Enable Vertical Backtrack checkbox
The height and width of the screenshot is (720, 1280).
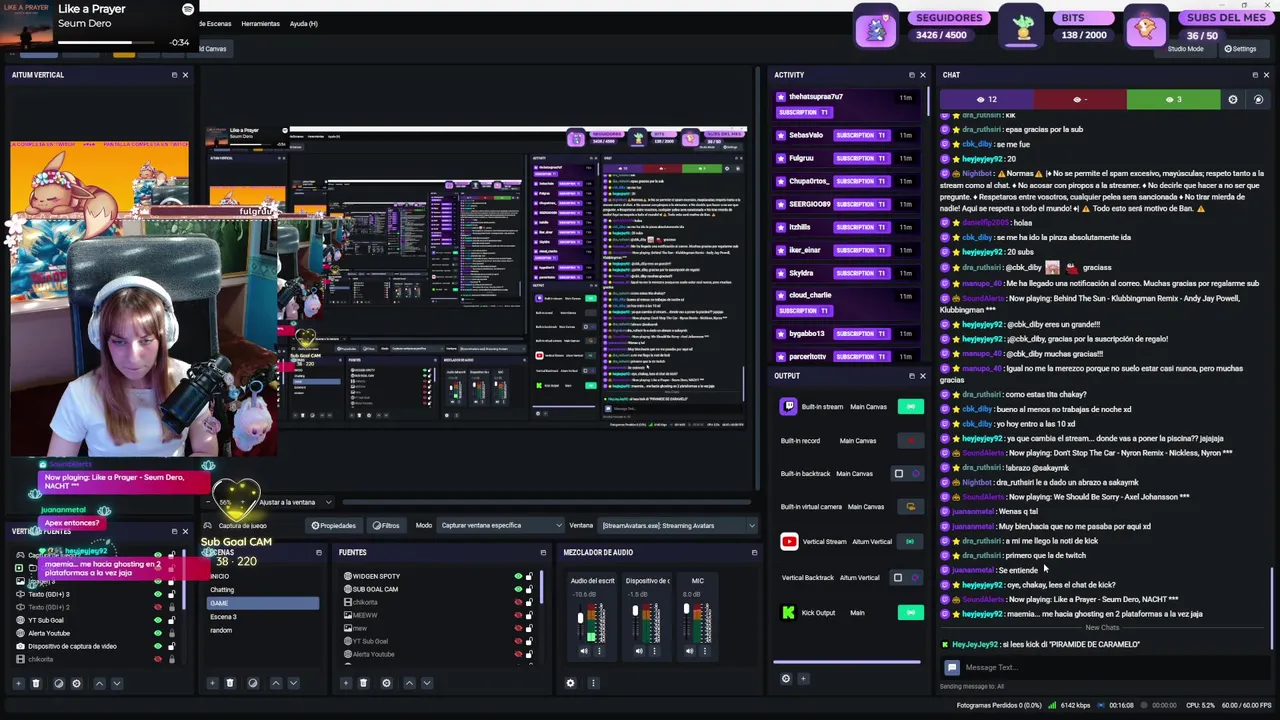click(898, 577)
